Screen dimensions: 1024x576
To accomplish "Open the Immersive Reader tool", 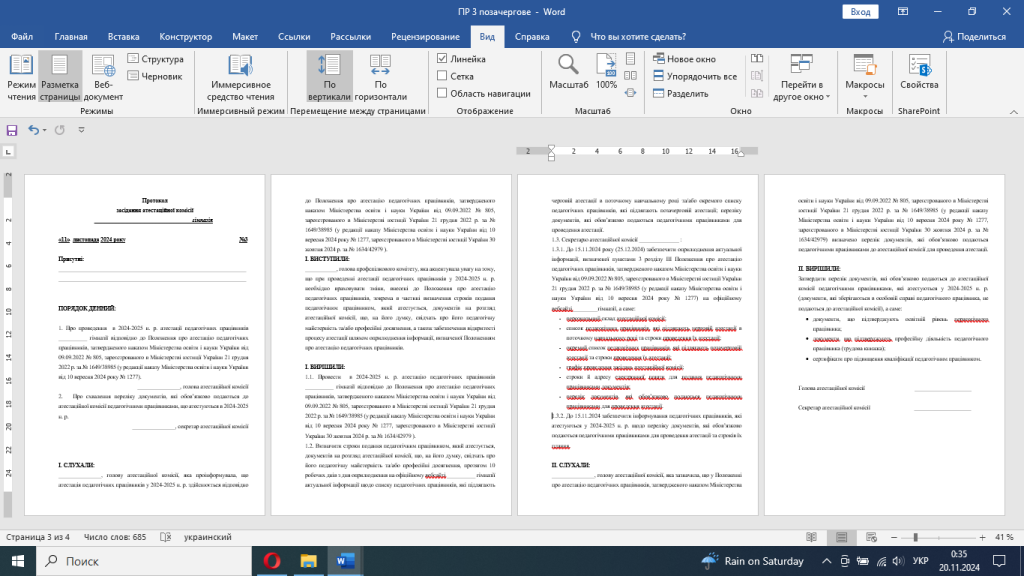I will click(239, 77).
